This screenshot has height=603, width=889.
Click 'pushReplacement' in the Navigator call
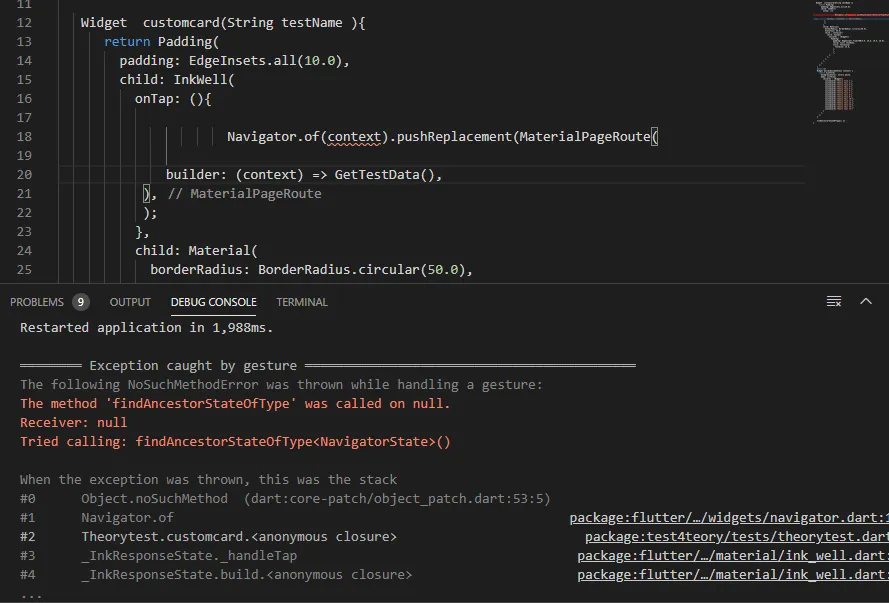click(x=454, y=137)
